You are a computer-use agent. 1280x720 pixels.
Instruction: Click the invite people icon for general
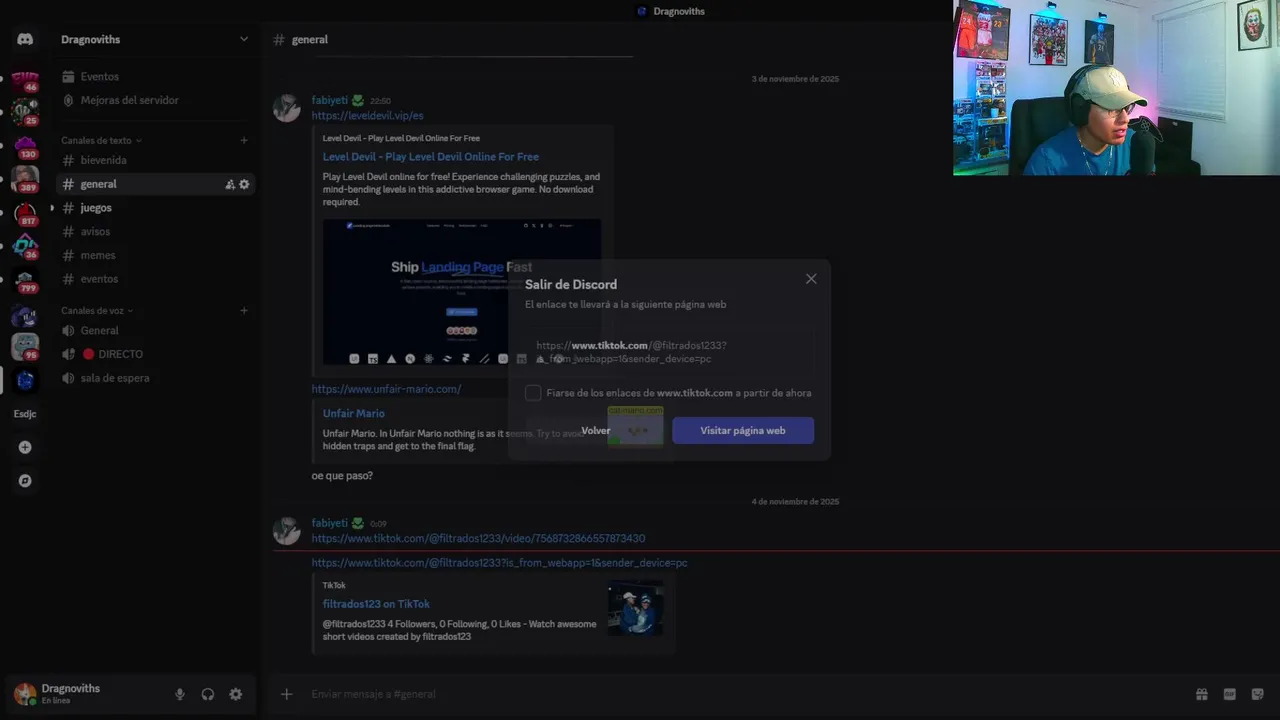tap(230, 184)
